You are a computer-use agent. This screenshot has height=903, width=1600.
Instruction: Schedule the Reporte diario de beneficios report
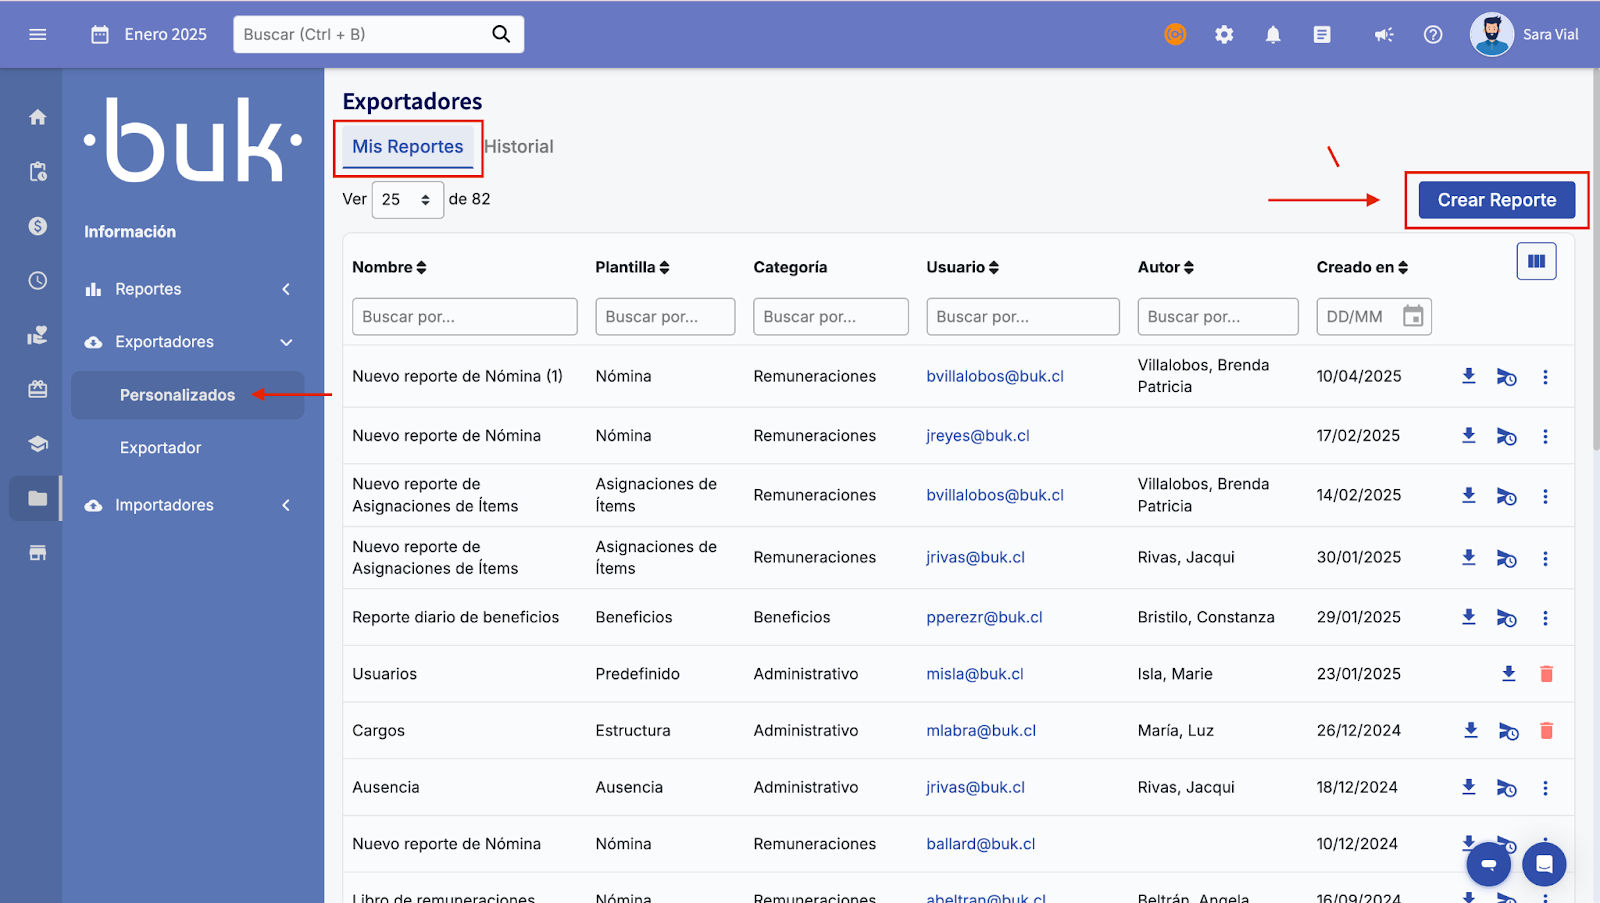tap(1506, 618)
